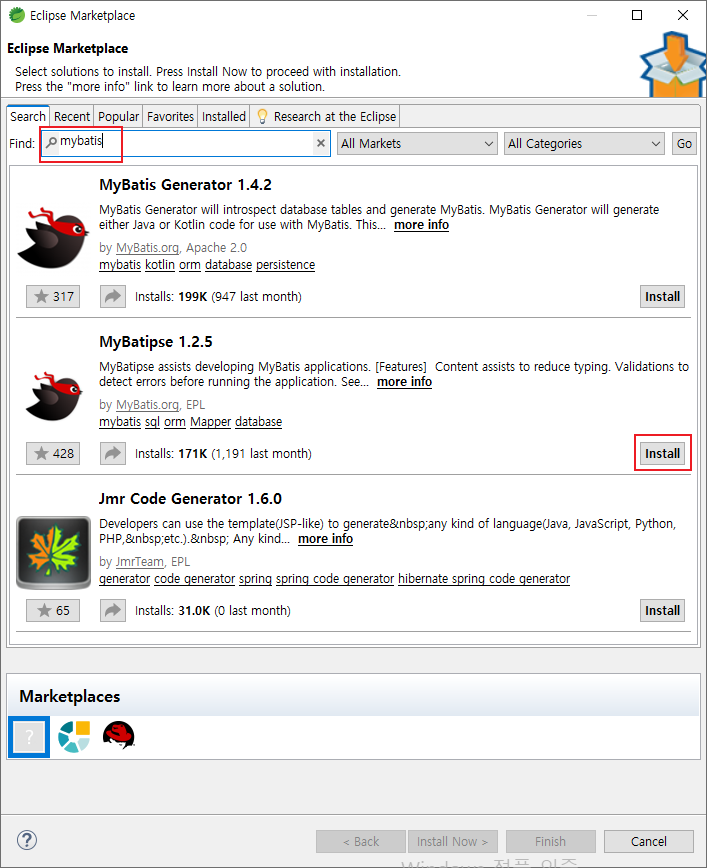Click the MyBatipse 1.2.5 title
707x868 pixels.
pyautogui.click(x=156, y=342)
